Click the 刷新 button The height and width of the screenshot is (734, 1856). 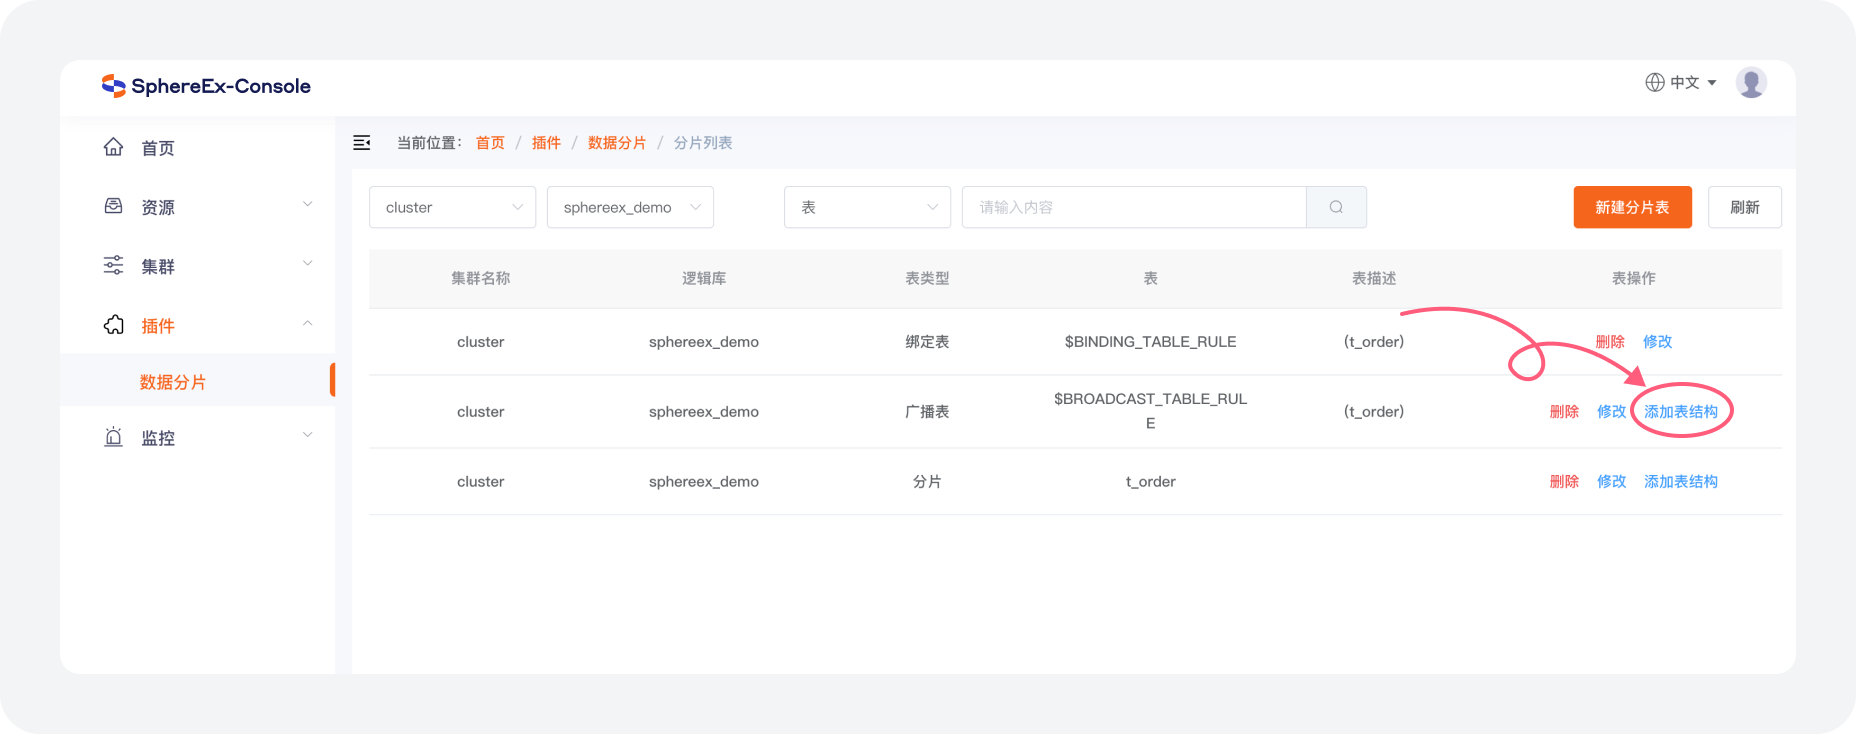pyautogui.click(x=1744, y=207)
